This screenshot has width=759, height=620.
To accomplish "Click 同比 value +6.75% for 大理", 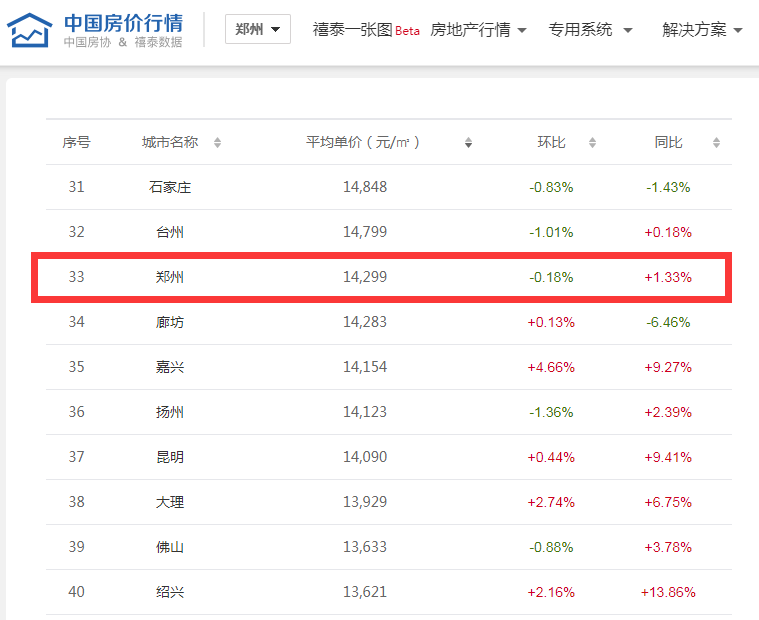I will click(668, 502).
